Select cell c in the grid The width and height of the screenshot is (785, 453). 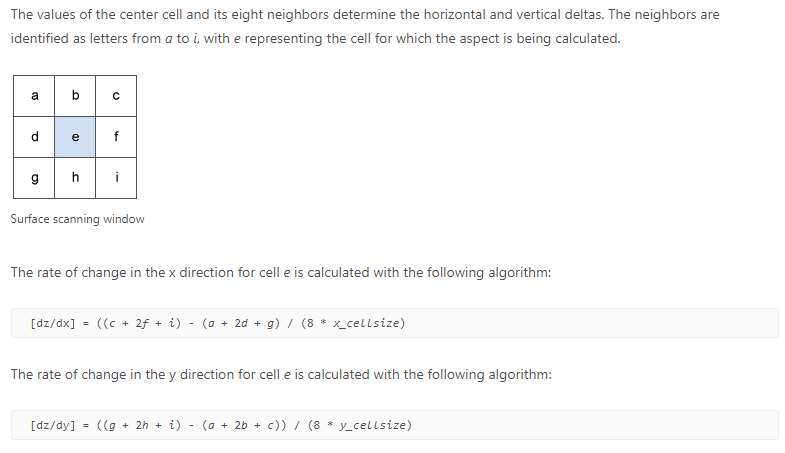pos(116,96)
